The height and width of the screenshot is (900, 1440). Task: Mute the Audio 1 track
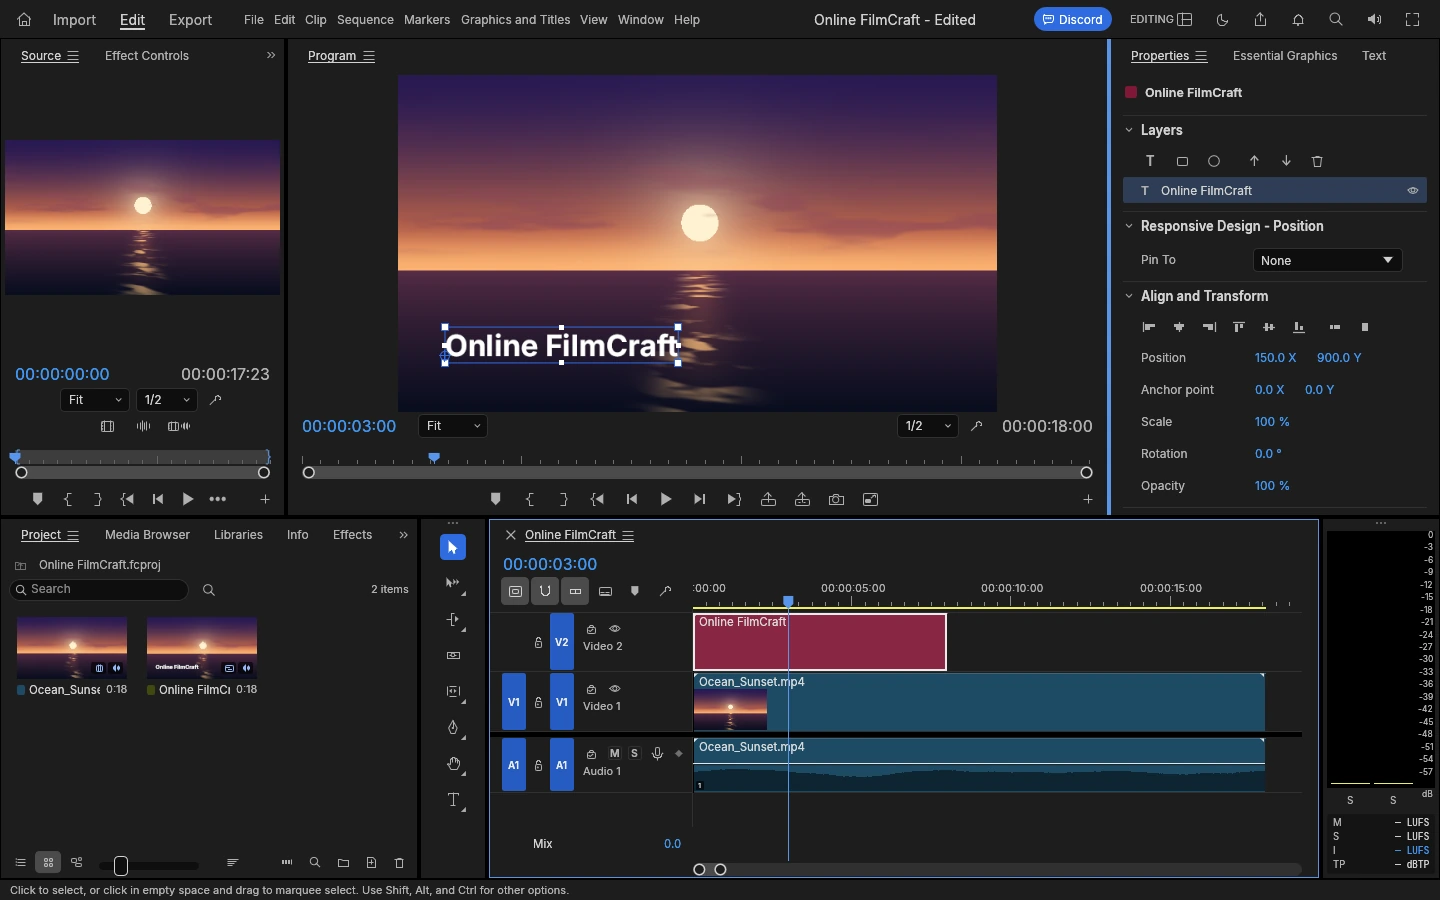pyautogui.click(x=615, y=753)
